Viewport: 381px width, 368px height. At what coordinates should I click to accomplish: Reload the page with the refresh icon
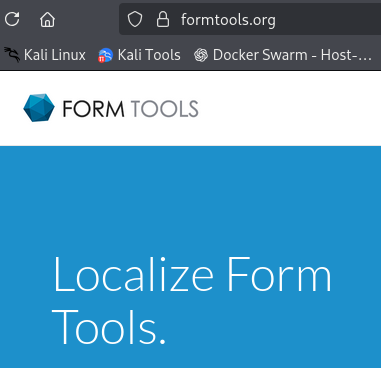[x=12, y=19]
